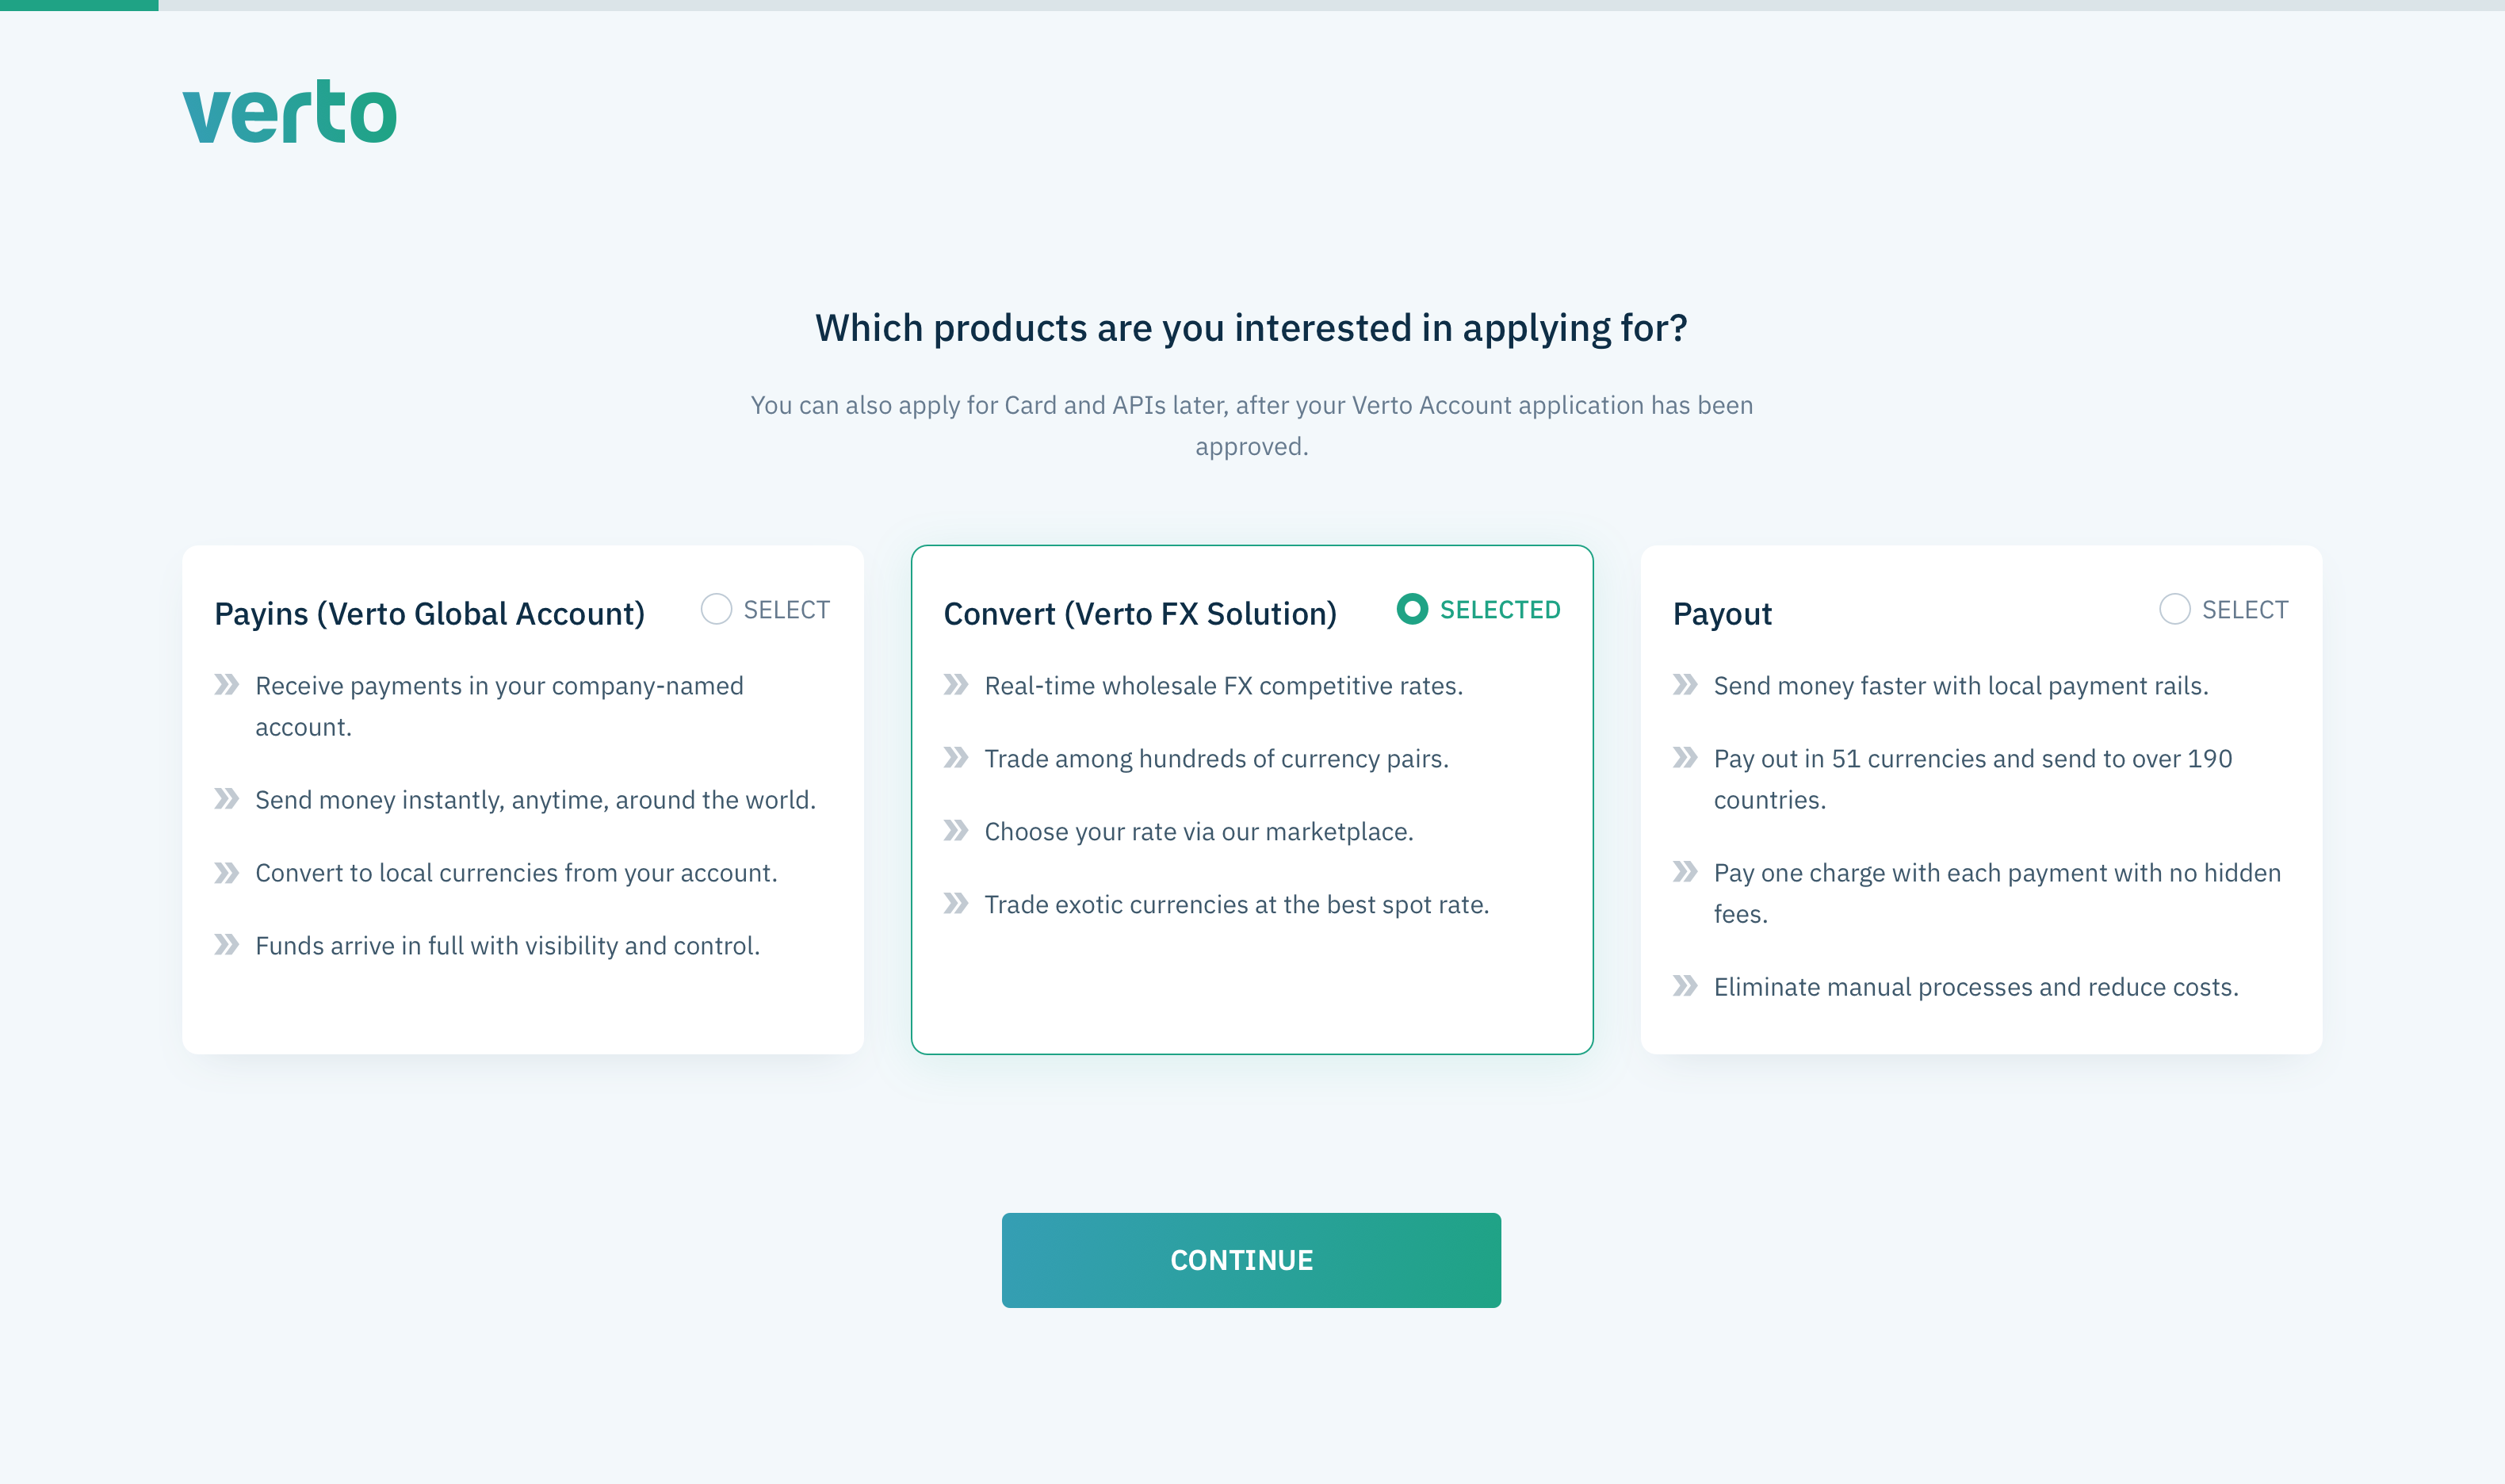Click chevron icon beside 'Real-time wholesale FX'
Screen dimensions: 2505x1484
tap(956, 685)
